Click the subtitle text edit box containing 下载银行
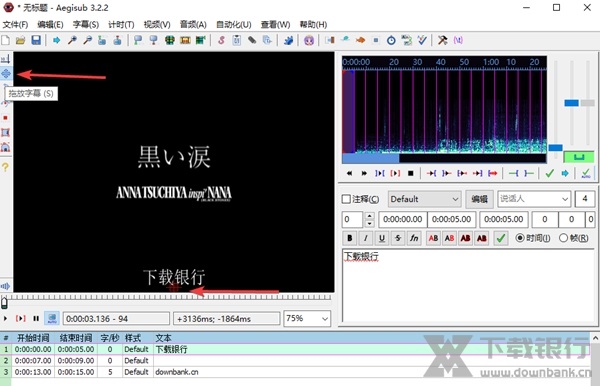Viewport: 600px width, 386px height. click(468, 285)
